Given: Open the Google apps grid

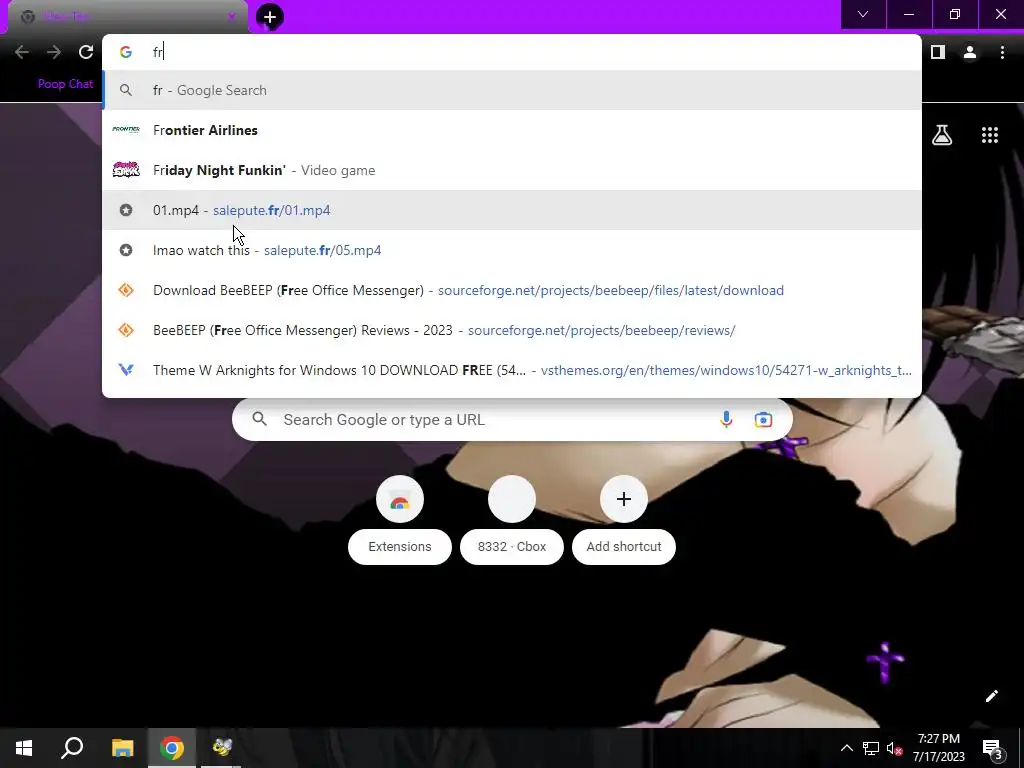Looking at the screenshot, I should [x=990, y=135].
